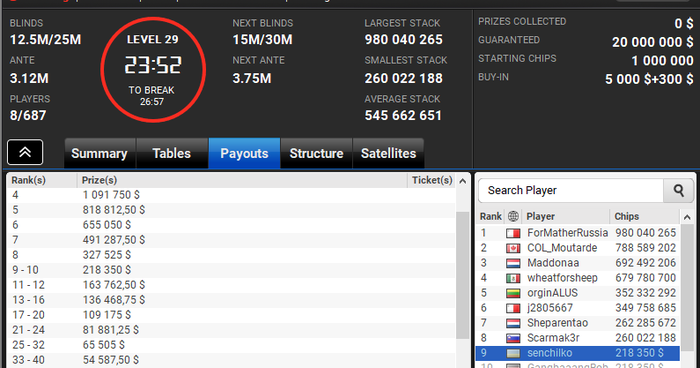
Task: Sort players by the Rank column header
Action: [x=491, y=217]
